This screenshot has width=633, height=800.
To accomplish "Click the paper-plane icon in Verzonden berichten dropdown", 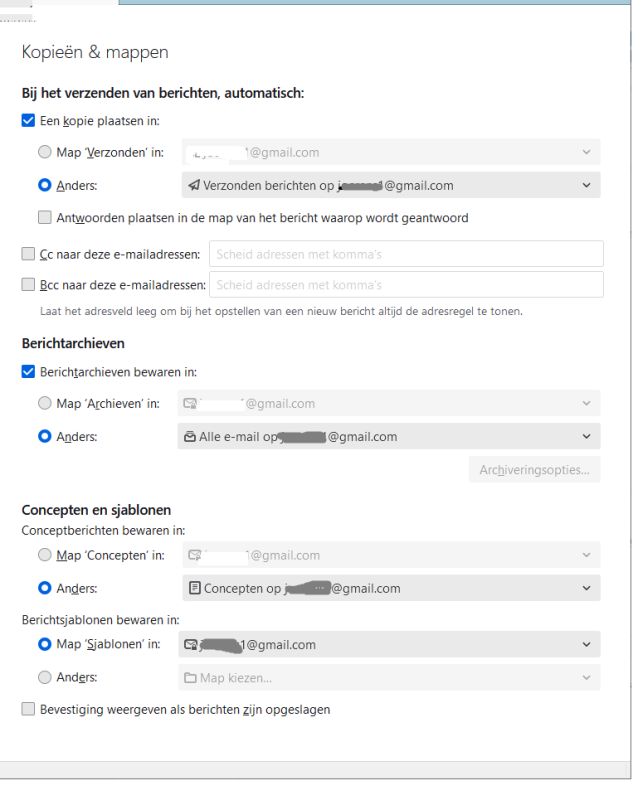I will pyautogui.click(x=193, y=185).
